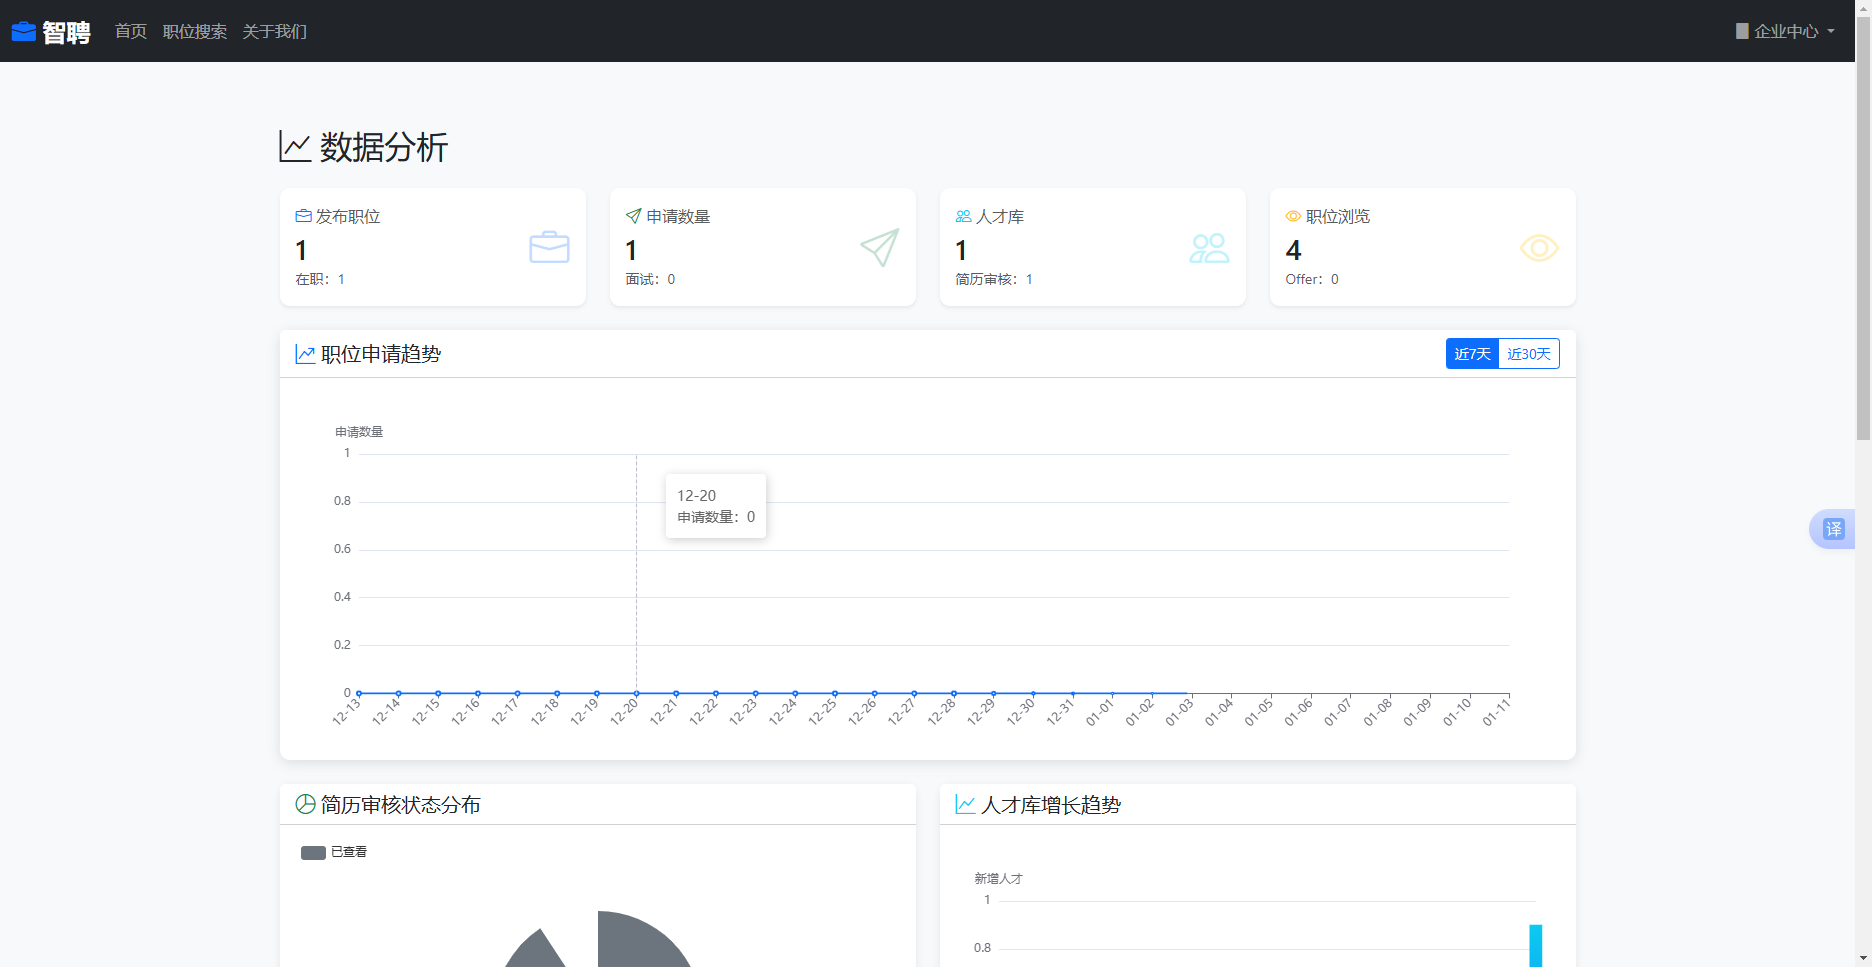
Task: Click the number 4 in 职位浏览 card
Action: pos(1293,250)
